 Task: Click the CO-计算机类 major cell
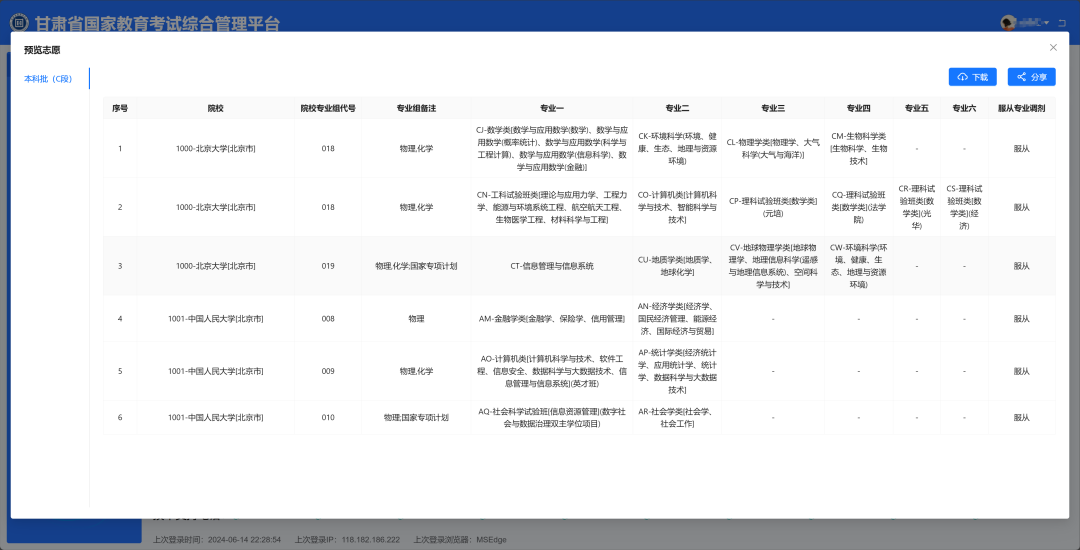(x=677, y=207)
